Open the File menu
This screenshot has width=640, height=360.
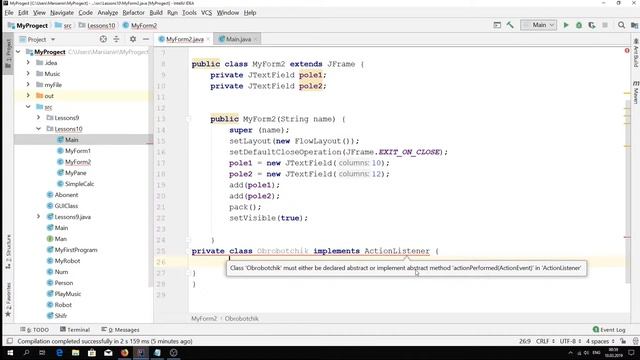[x=9, y=13]
